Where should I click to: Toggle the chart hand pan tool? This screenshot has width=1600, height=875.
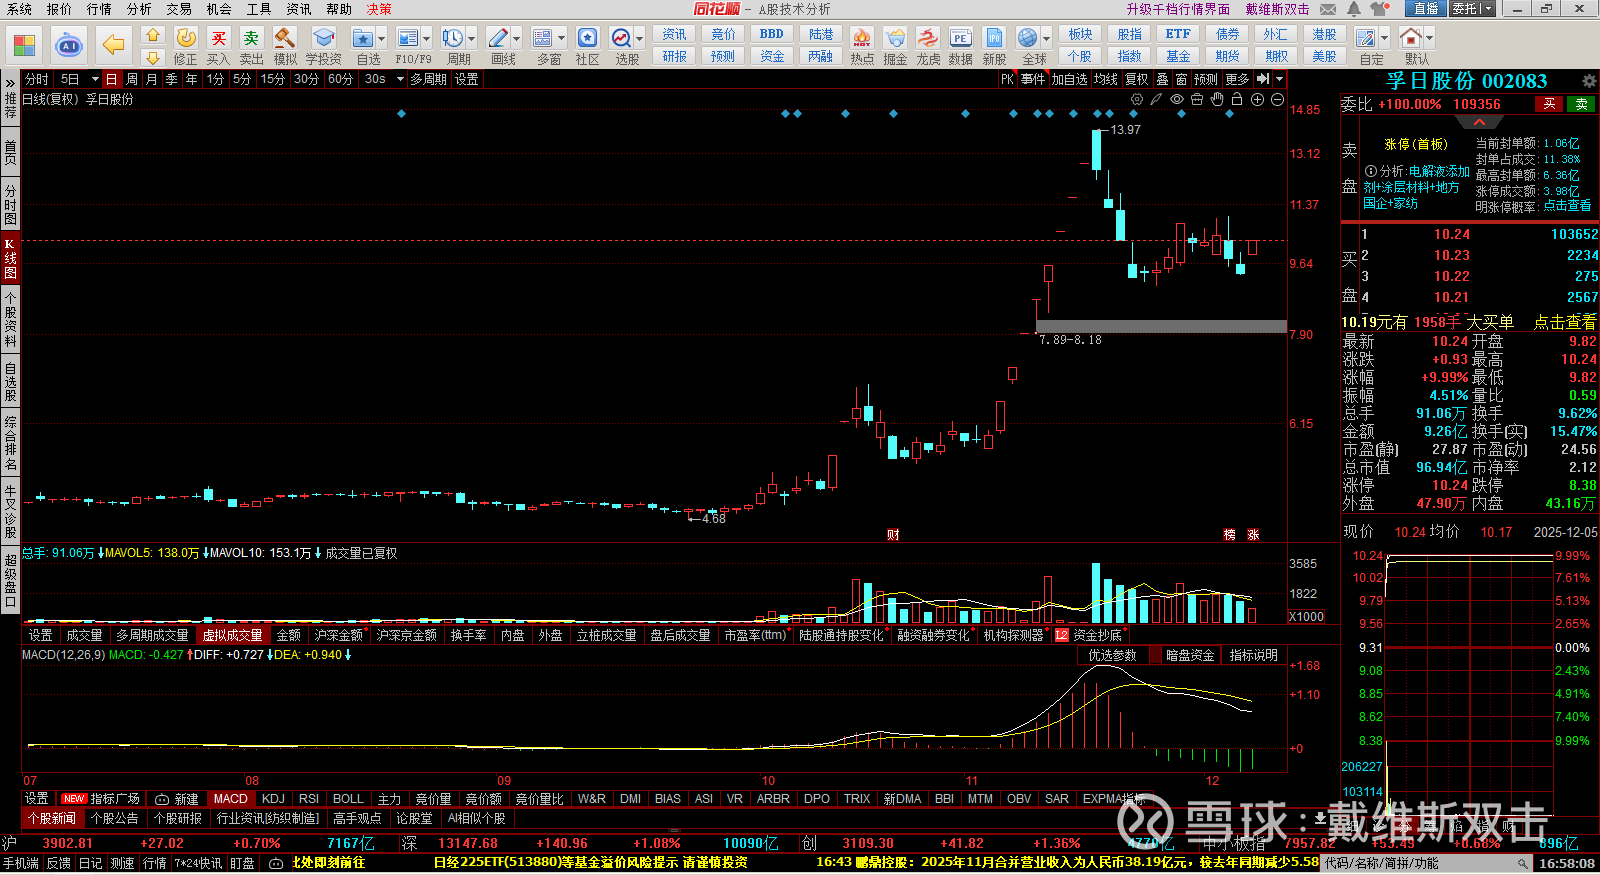(1217, 99)
